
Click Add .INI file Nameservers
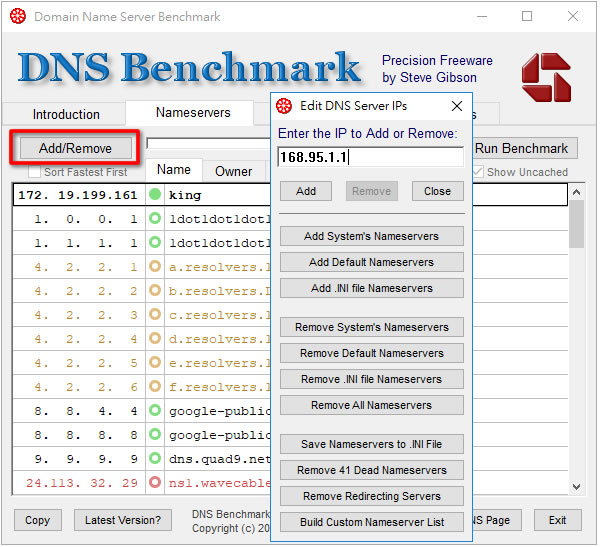pyautogui.click(x=372, y=288)
